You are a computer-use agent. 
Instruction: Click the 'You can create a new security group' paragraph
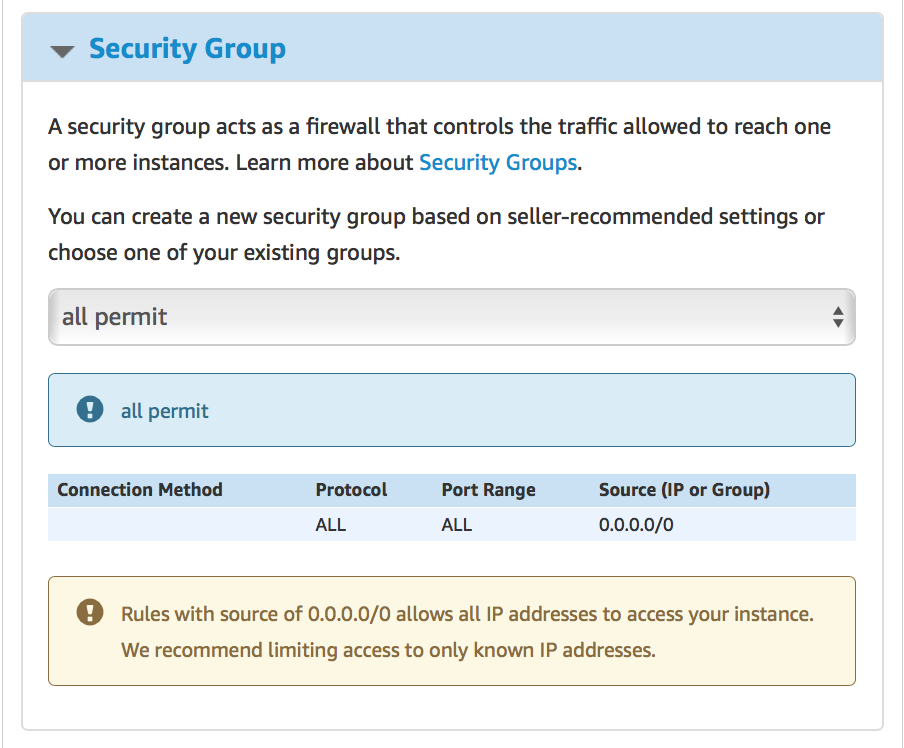[436, 217]
